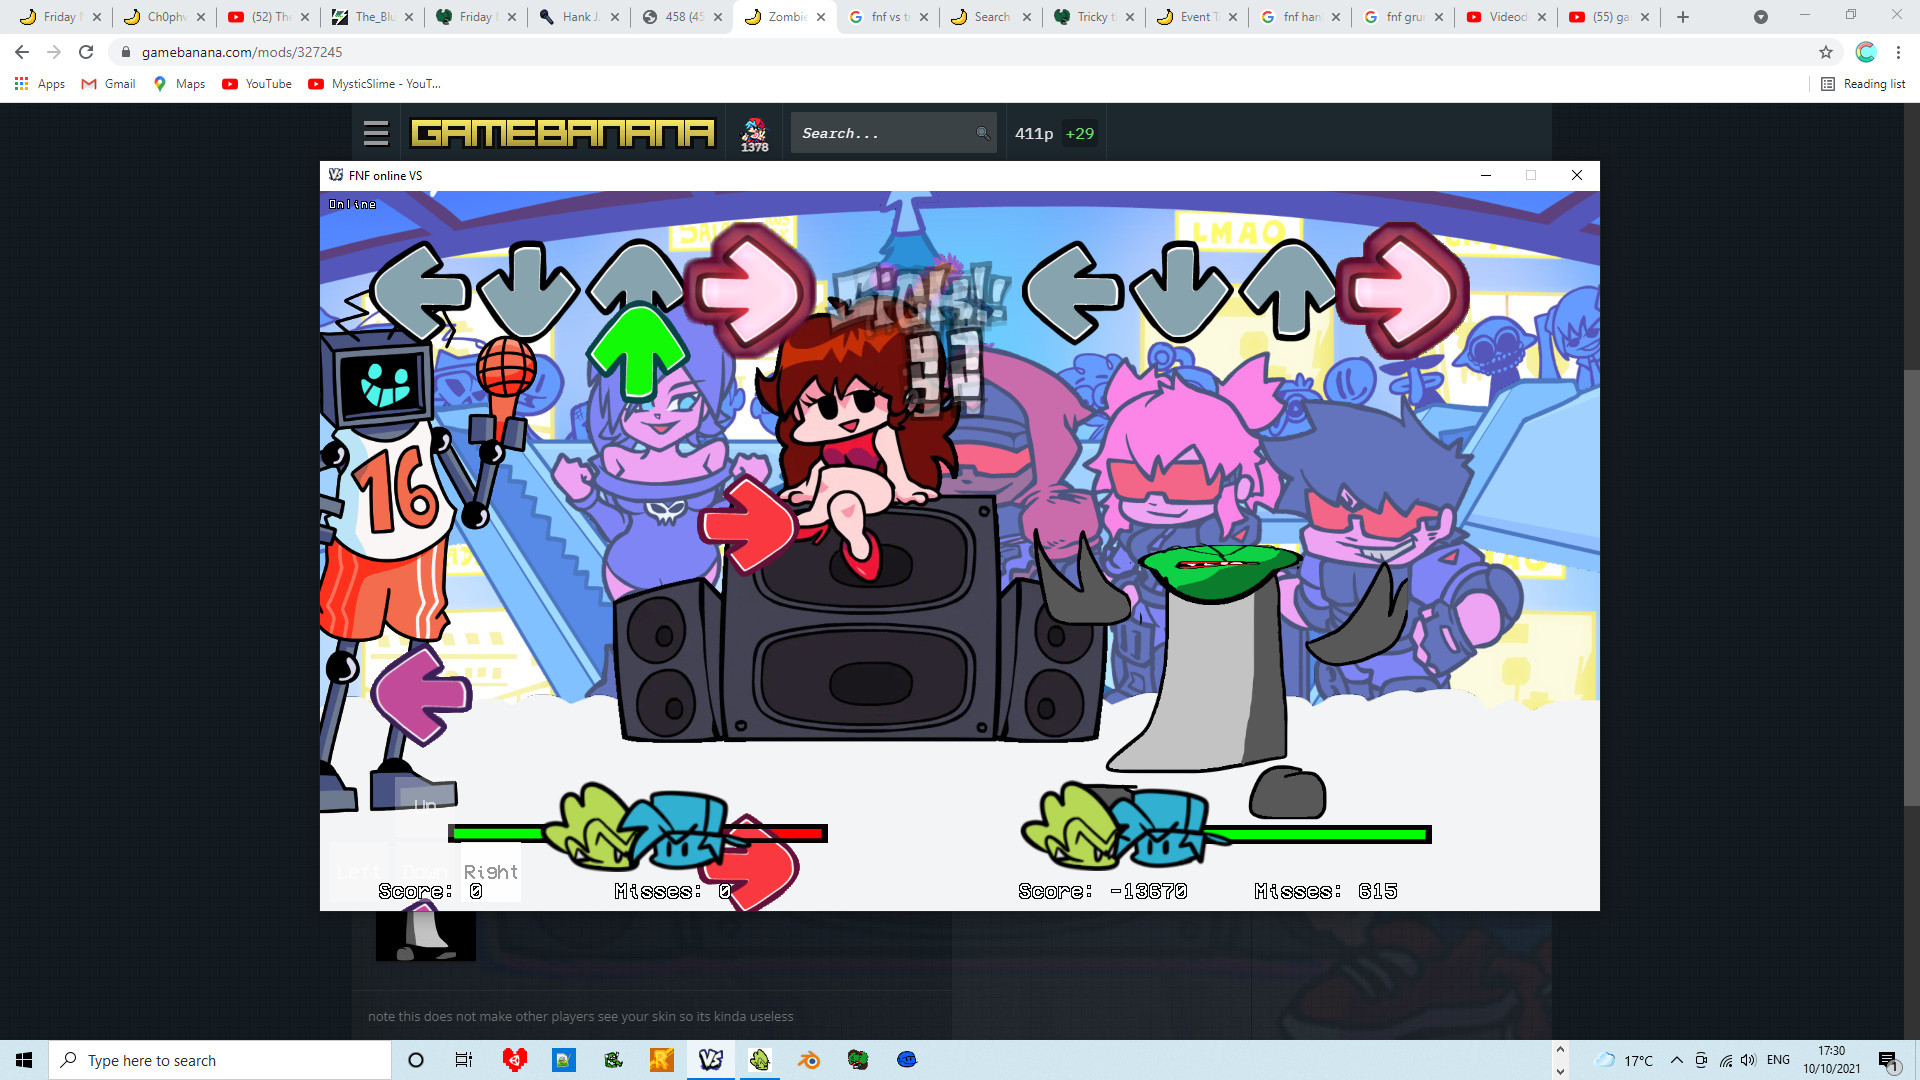Click the search magnifier icon
This screenshot has width=1920, height=1080.
click(982, 133)
